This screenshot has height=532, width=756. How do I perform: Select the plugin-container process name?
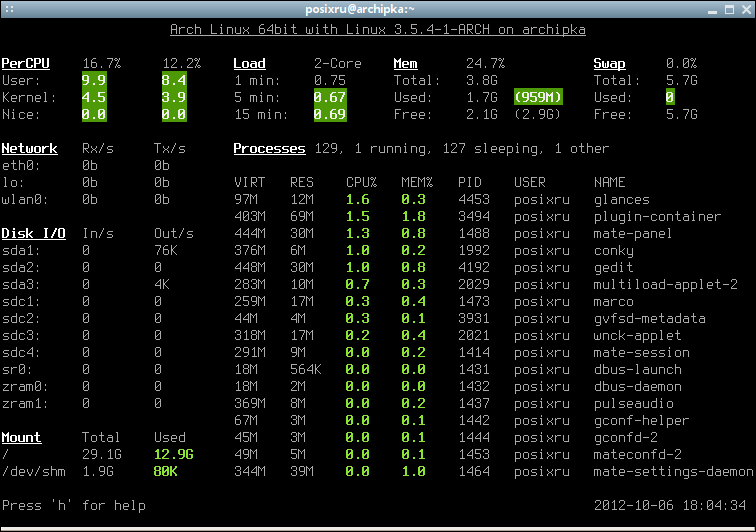point(657,217)
